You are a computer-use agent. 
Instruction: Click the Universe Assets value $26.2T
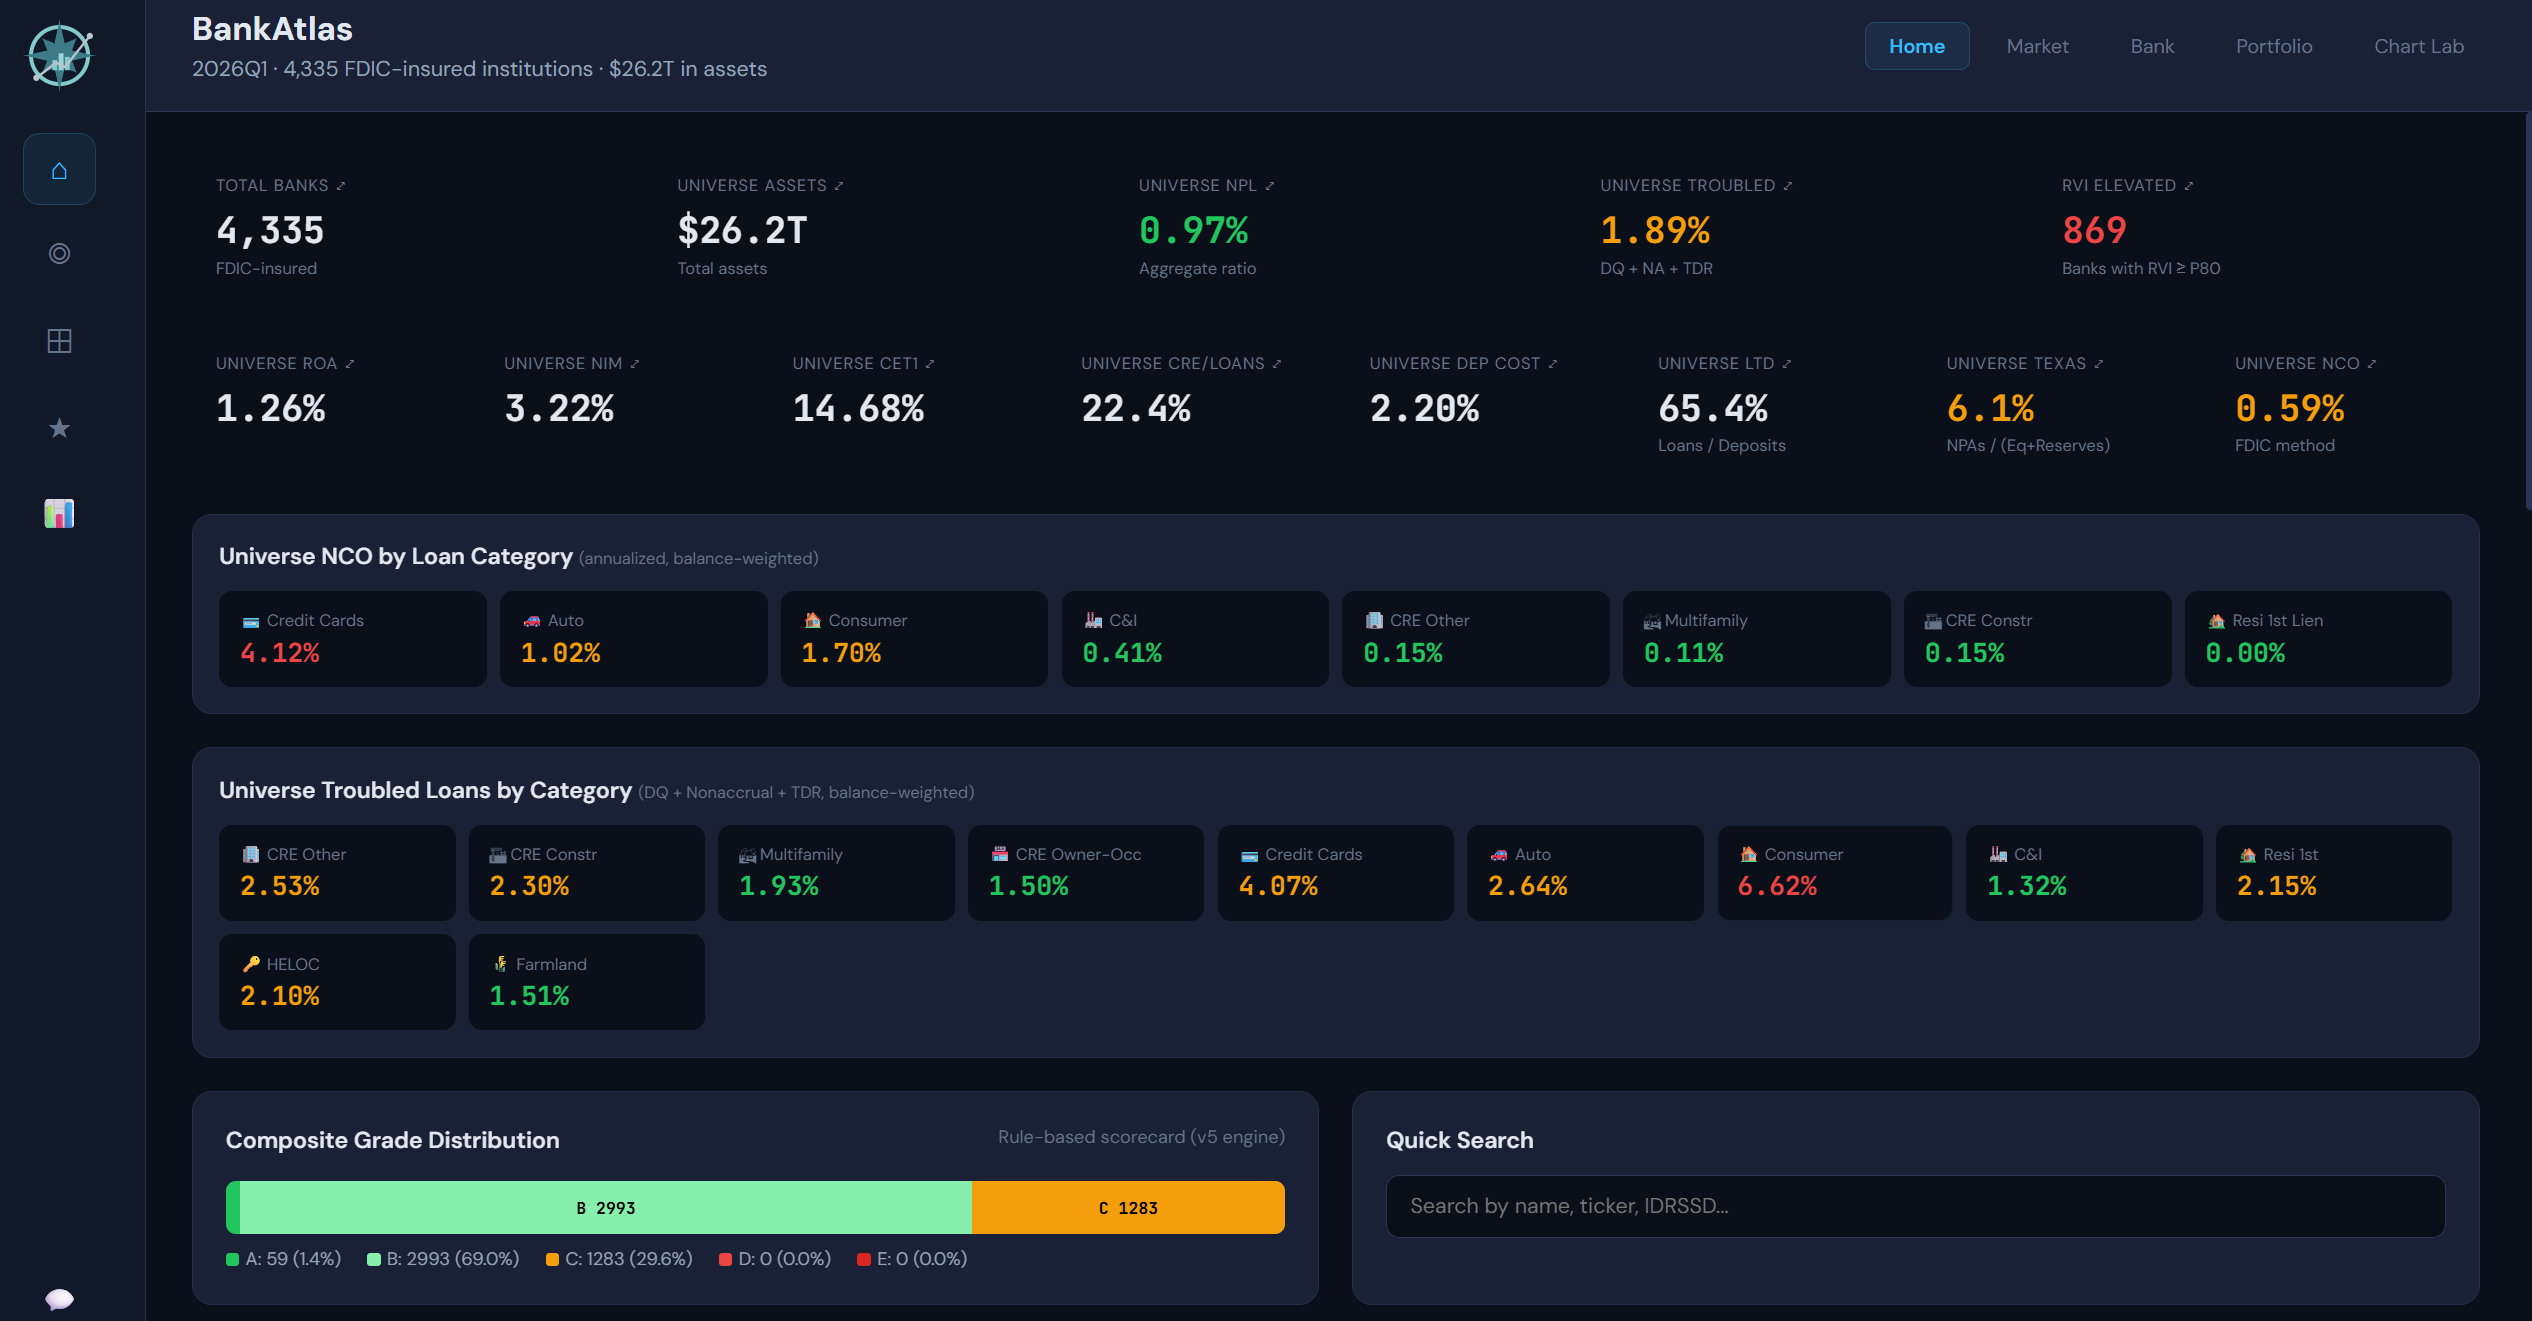[x=742, y=231]
